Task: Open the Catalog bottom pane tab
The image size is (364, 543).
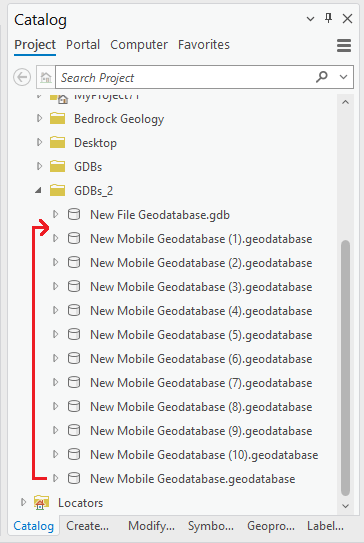Action: click(34, 526)
